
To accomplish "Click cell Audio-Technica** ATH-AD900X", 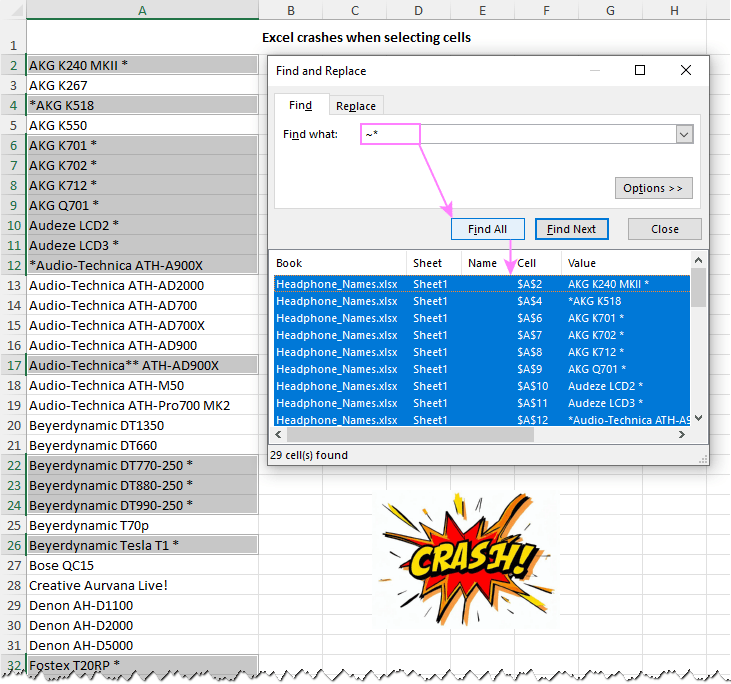I will click(x=142, y=366).
